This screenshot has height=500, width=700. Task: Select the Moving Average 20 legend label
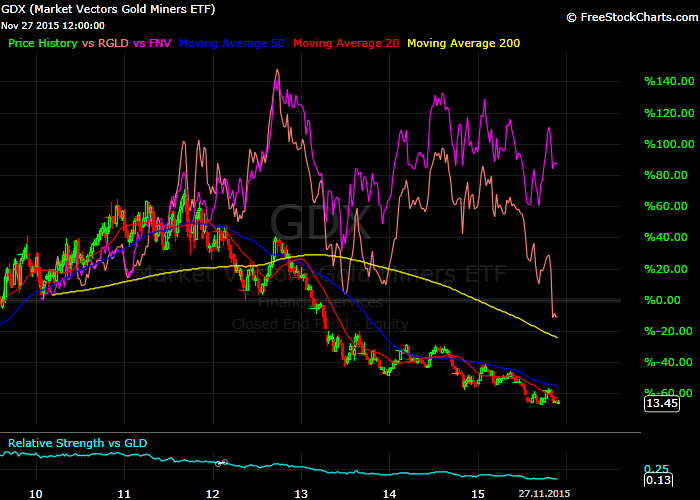coord(346,43)
